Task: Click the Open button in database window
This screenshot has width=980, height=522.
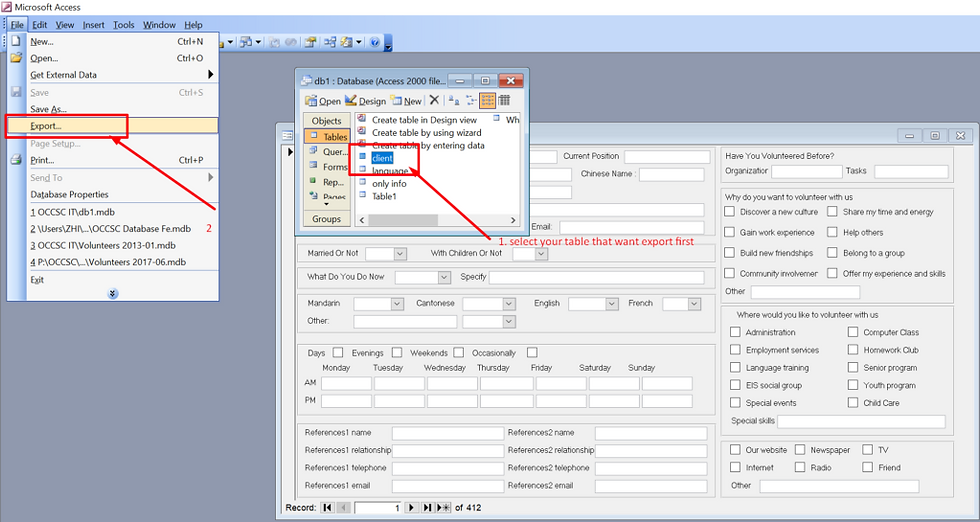Action: point(322,101)
